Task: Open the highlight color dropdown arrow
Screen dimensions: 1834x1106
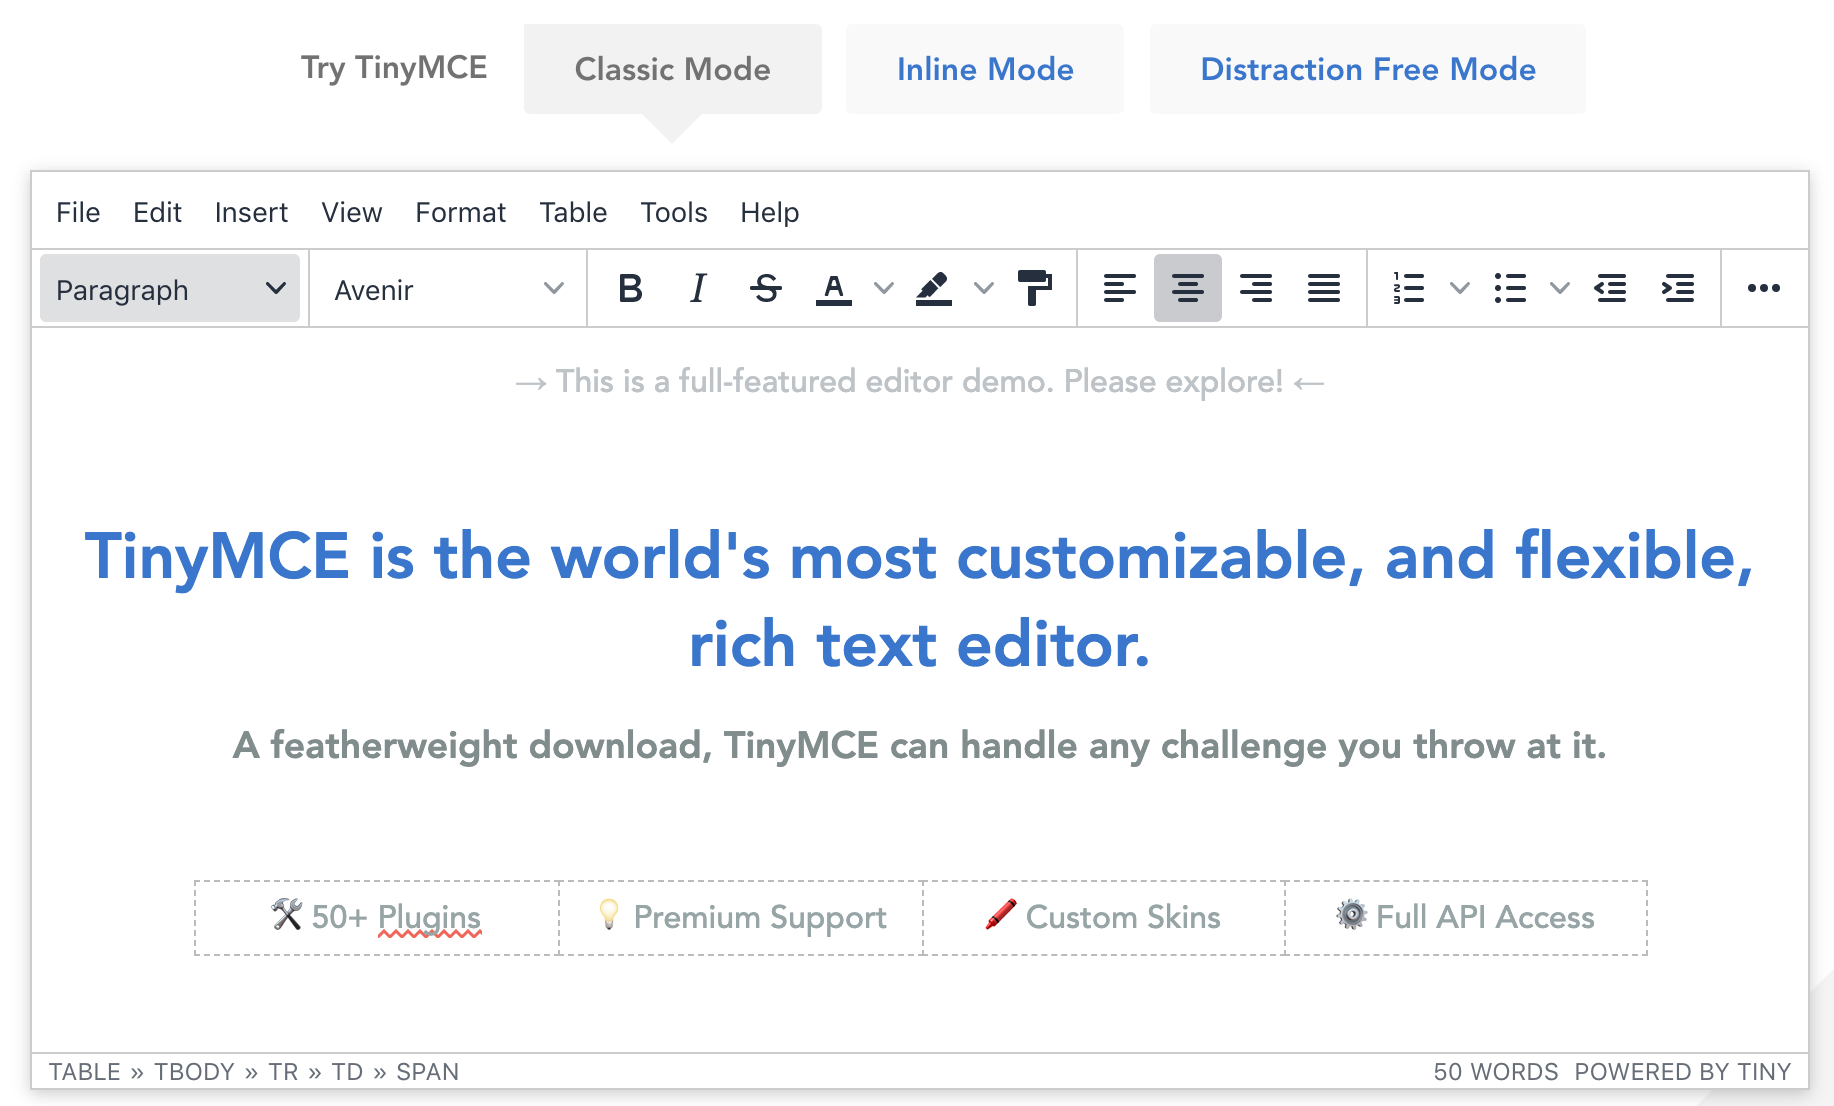Action: (984, 288)
